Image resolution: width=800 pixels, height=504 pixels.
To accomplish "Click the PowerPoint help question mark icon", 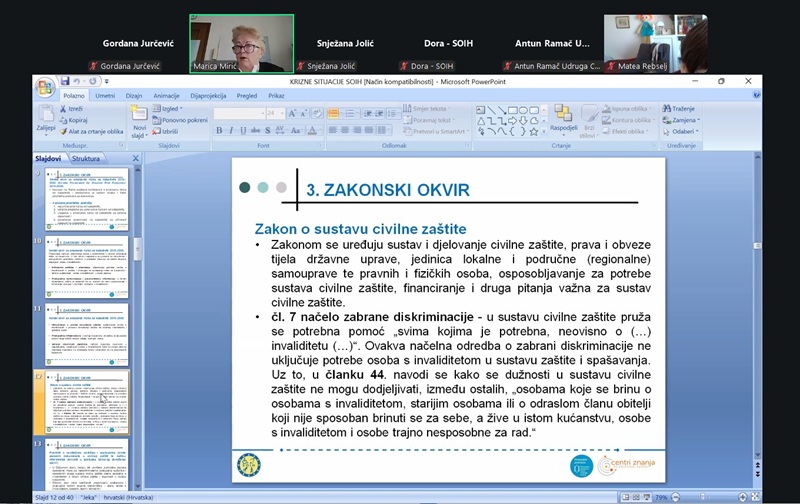I will pos(755,95).
